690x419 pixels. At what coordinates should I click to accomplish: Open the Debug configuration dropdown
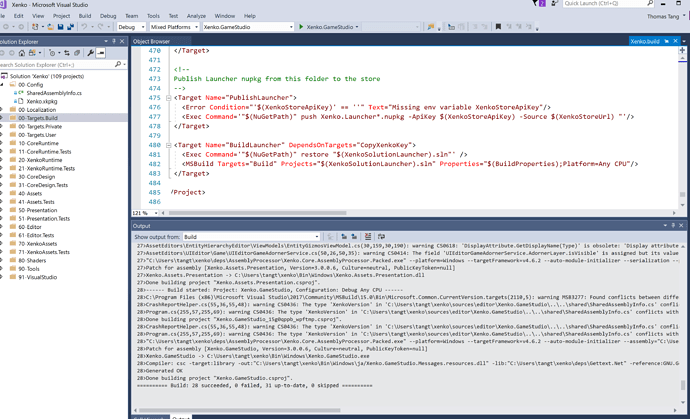[x=131, y=27]
